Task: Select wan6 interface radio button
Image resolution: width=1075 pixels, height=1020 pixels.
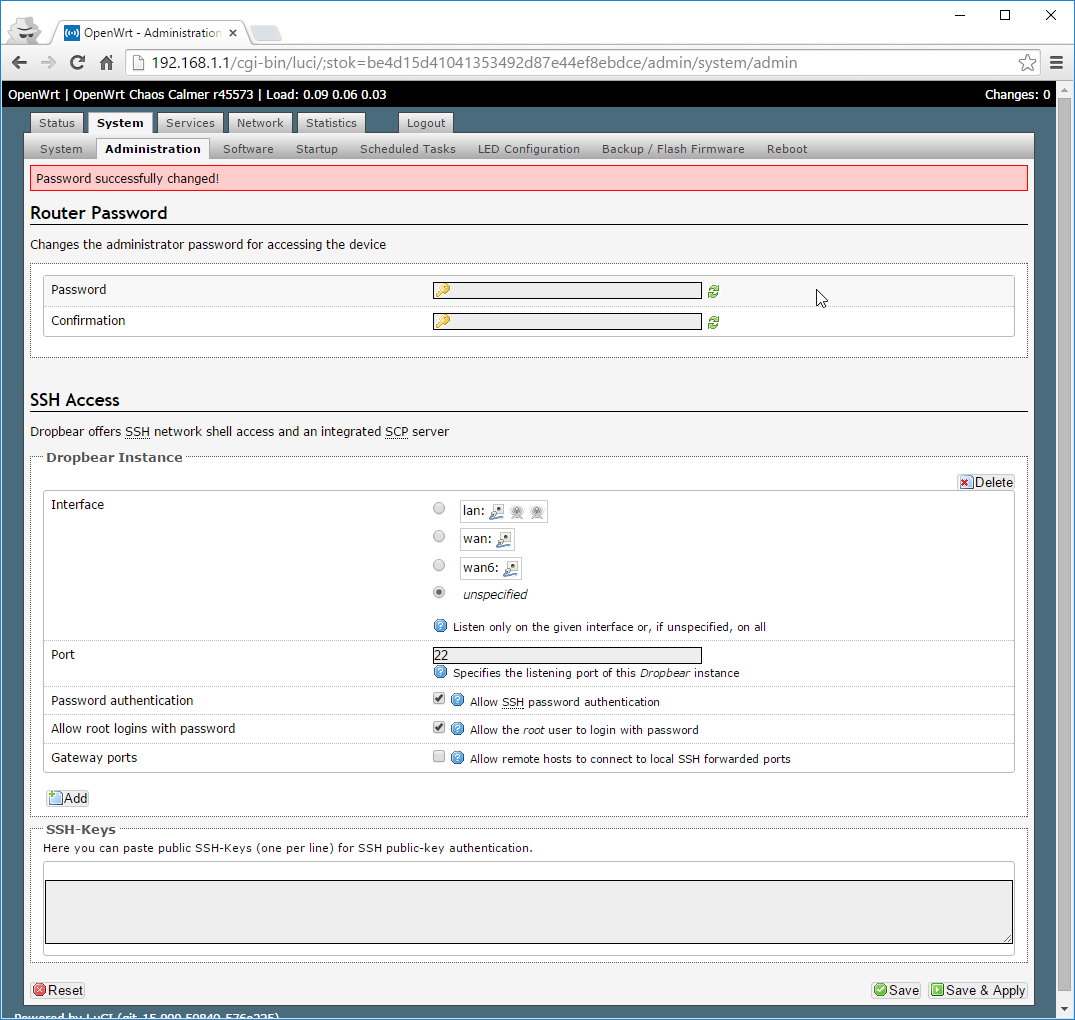Action: point(439,565)
